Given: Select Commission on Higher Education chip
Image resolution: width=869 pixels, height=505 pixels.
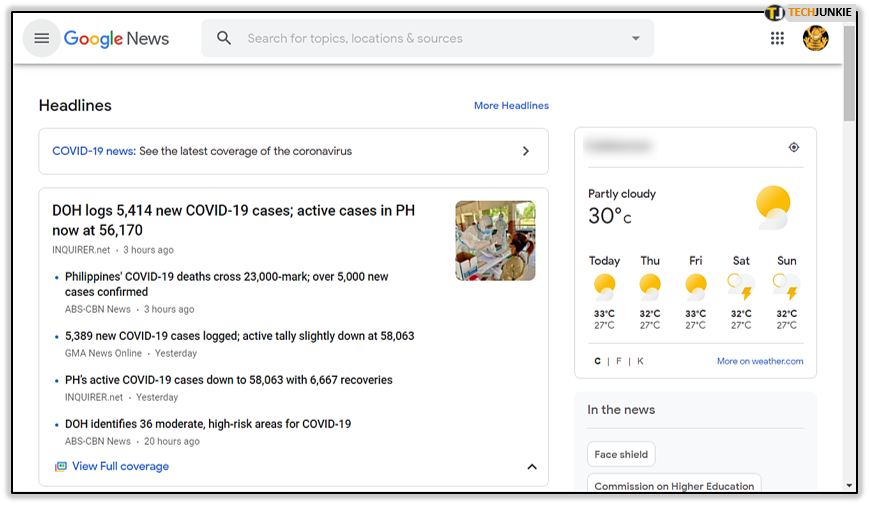Looking at the screenshot, I should [x=674, y=485].
